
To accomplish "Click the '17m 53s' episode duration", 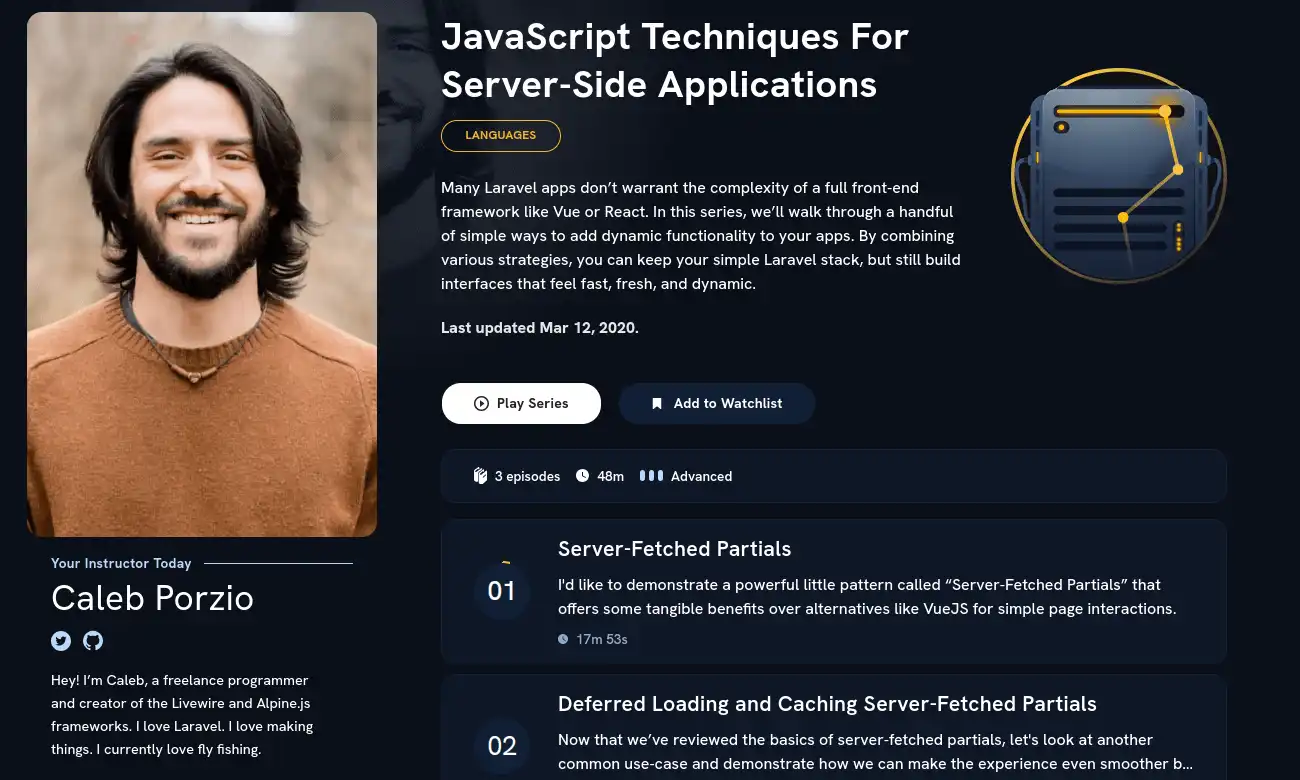I will pyautogui.click(x=602, y=639).
